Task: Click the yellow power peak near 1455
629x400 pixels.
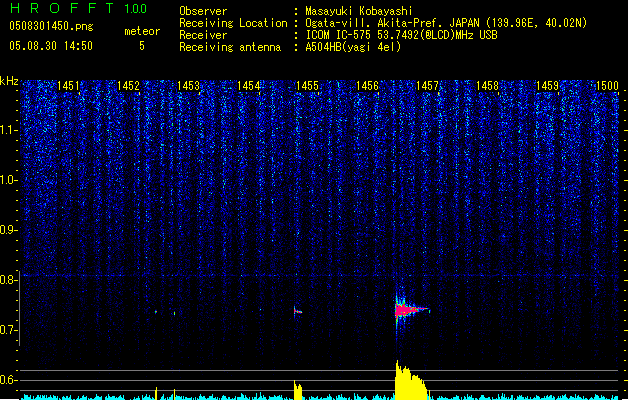Action: [x=298, y=390]
